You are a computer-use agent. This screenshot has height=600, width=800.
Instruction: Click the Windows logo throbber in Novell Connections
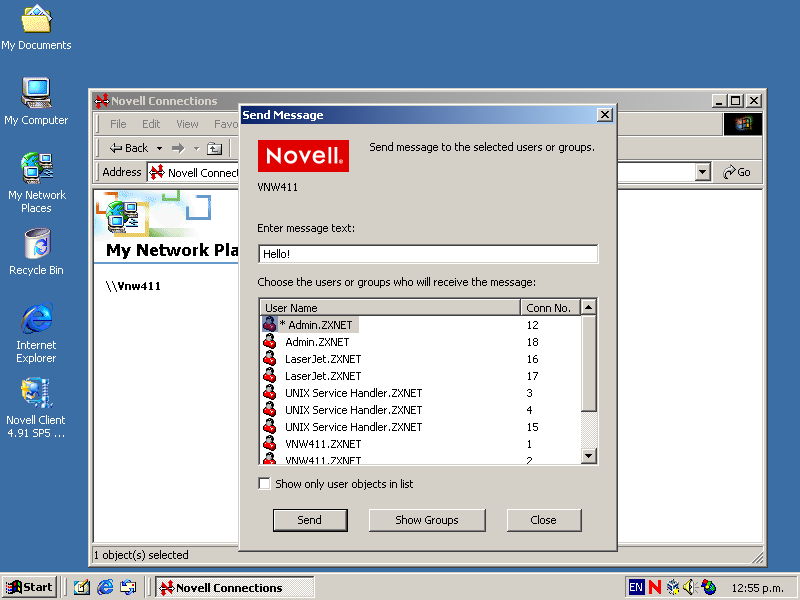point(743,124)
